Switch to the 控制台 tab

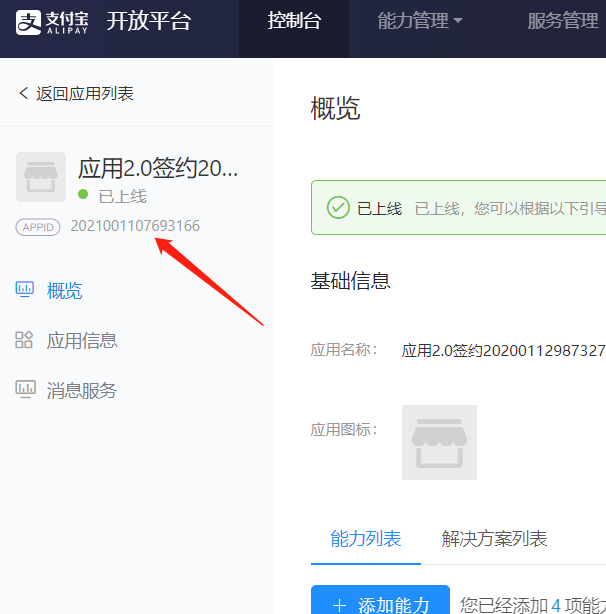294,21
